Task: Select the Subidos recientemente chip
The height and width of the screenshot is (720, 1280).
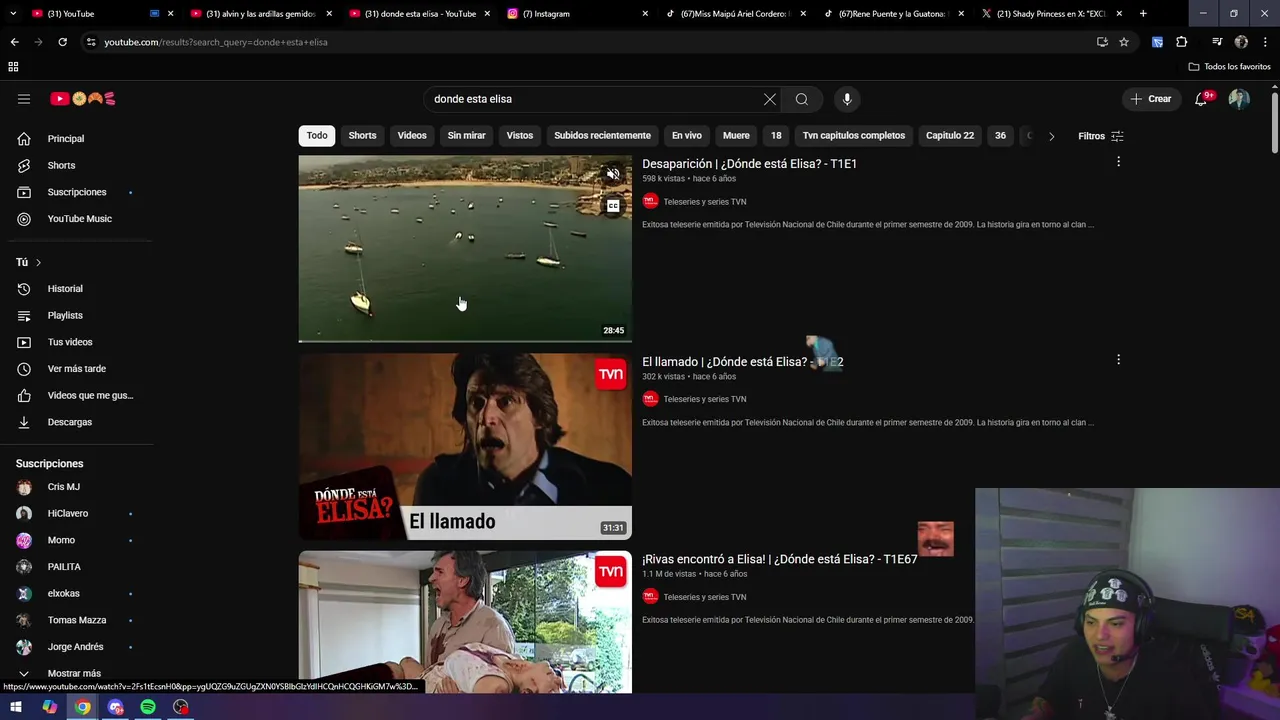Action: point(602,136)
